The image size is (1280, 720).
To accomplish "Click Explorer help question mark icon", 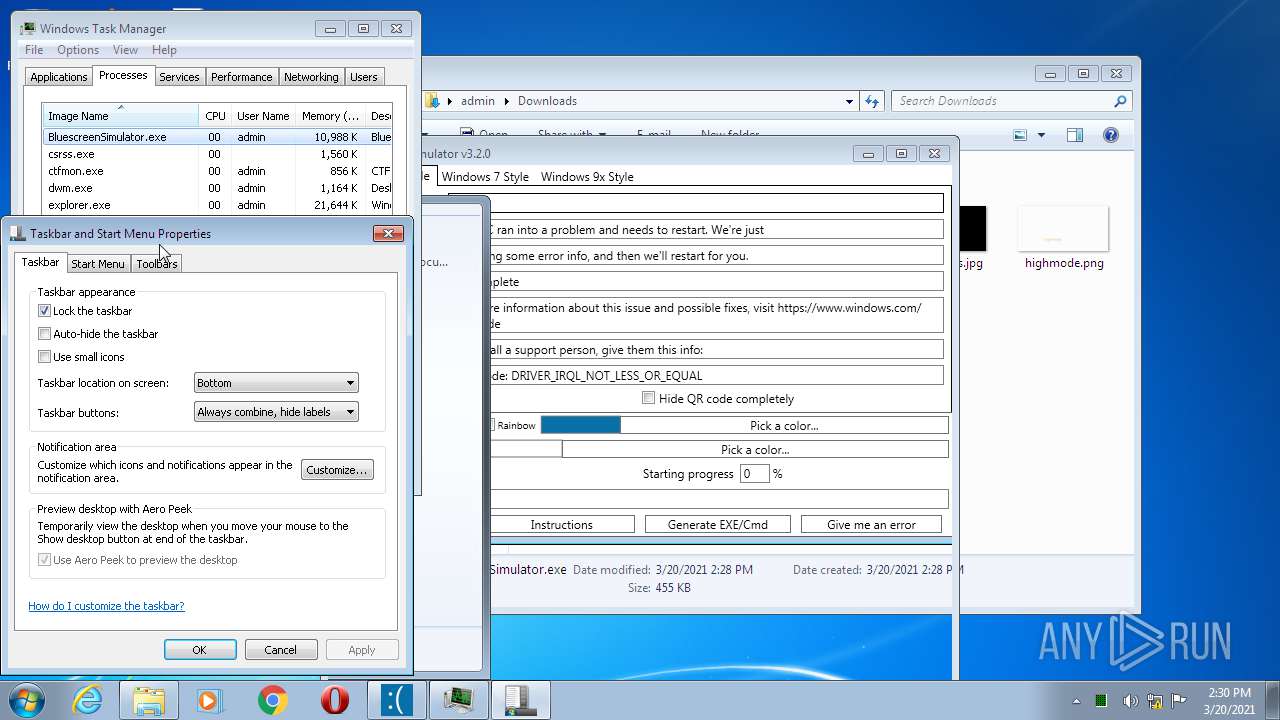I will click(1110, 135).
